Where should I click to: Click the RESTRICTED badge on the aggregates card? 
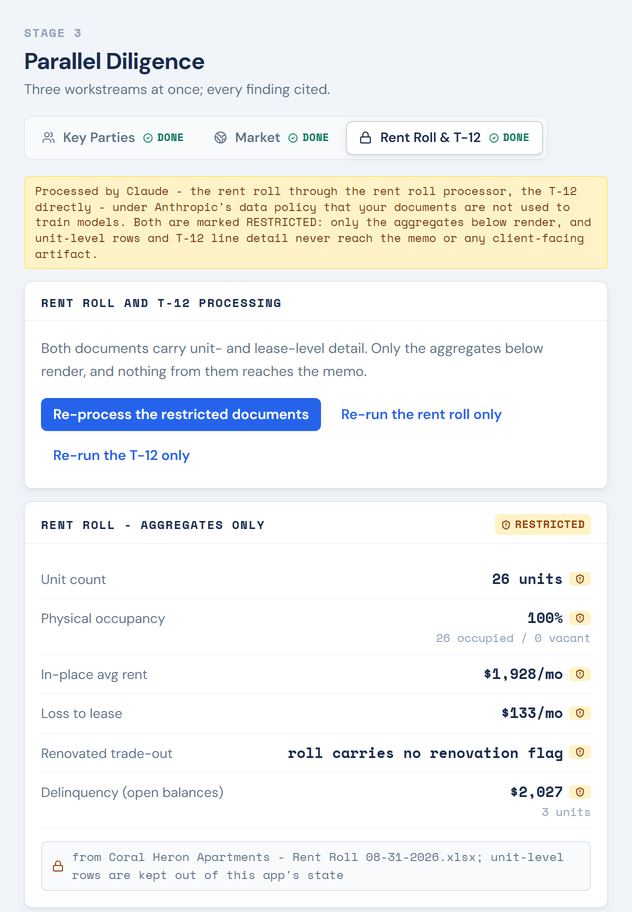543,525
